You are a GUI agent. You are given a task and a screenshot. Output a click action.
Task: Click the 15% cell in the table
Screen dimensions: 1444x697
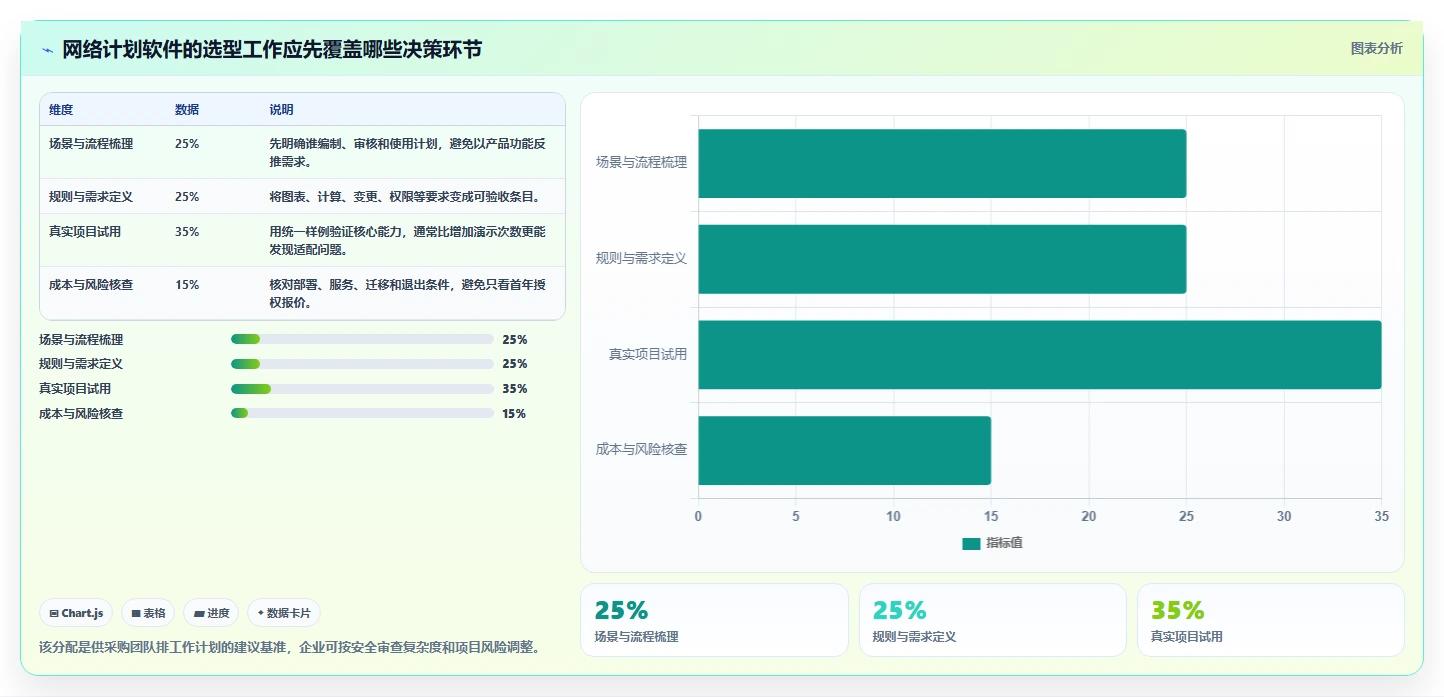(187, 285)
